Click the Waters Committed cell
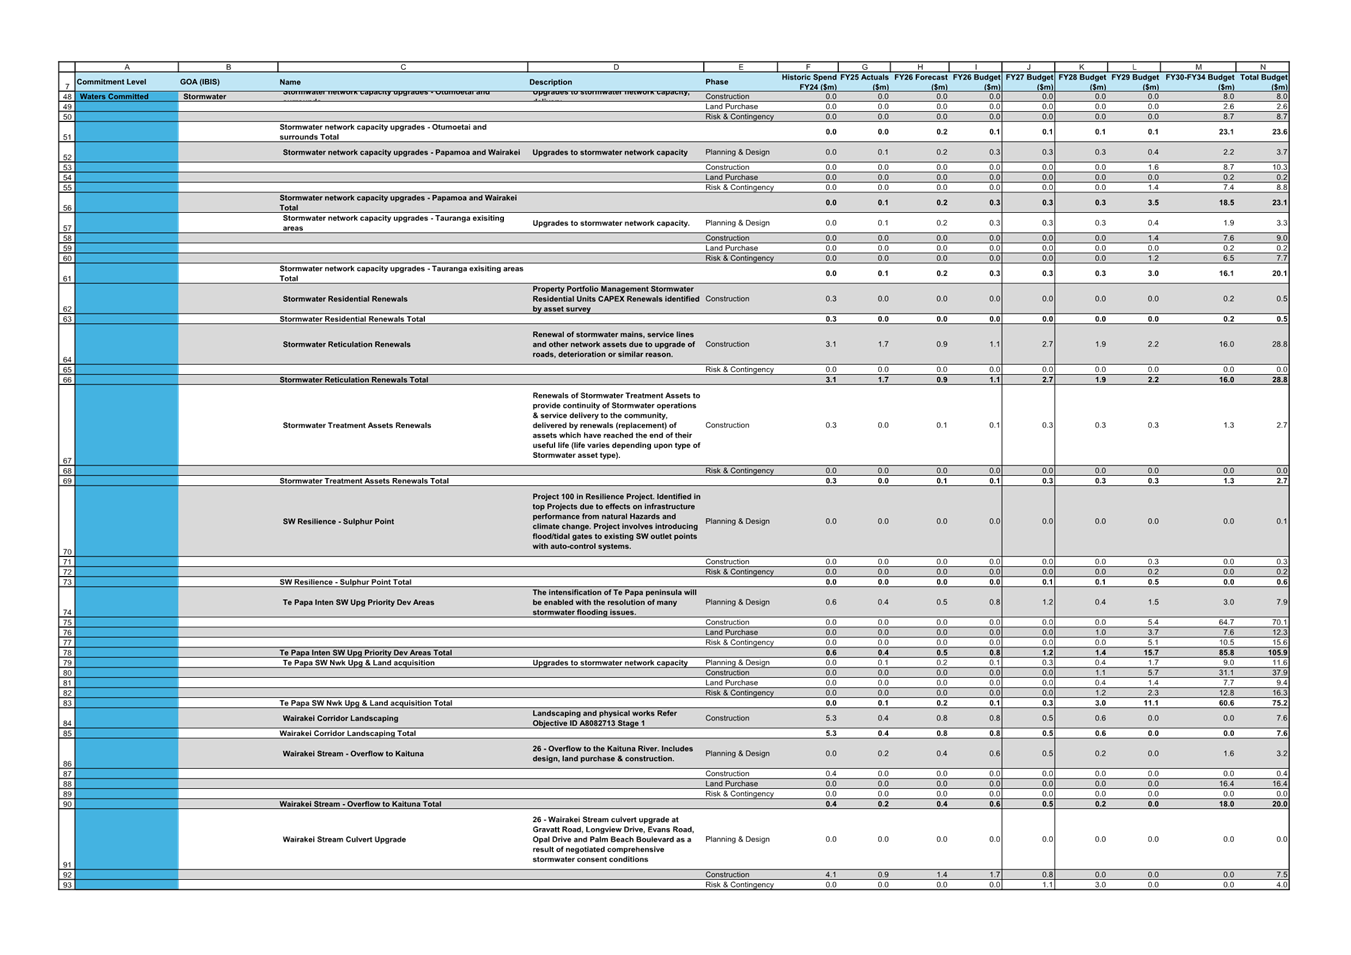1351x955 pixels. [x=114, y=97]
